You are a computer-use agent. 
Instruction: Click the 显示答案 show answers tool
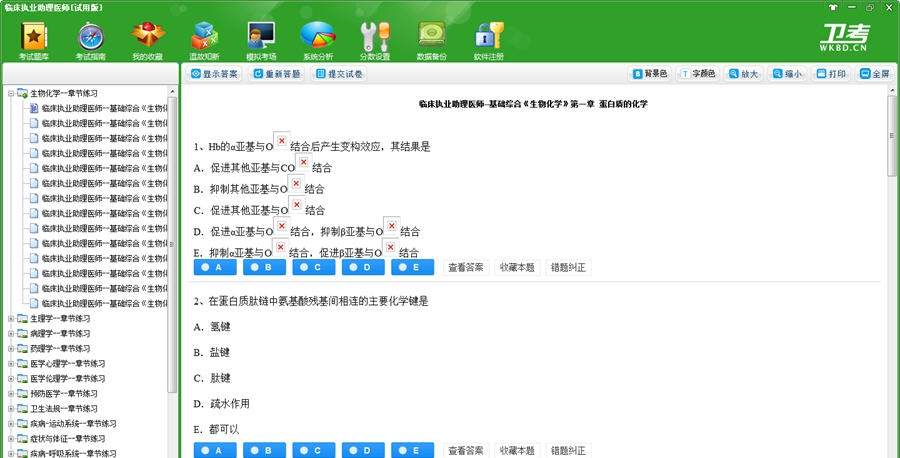click(214, 74)
